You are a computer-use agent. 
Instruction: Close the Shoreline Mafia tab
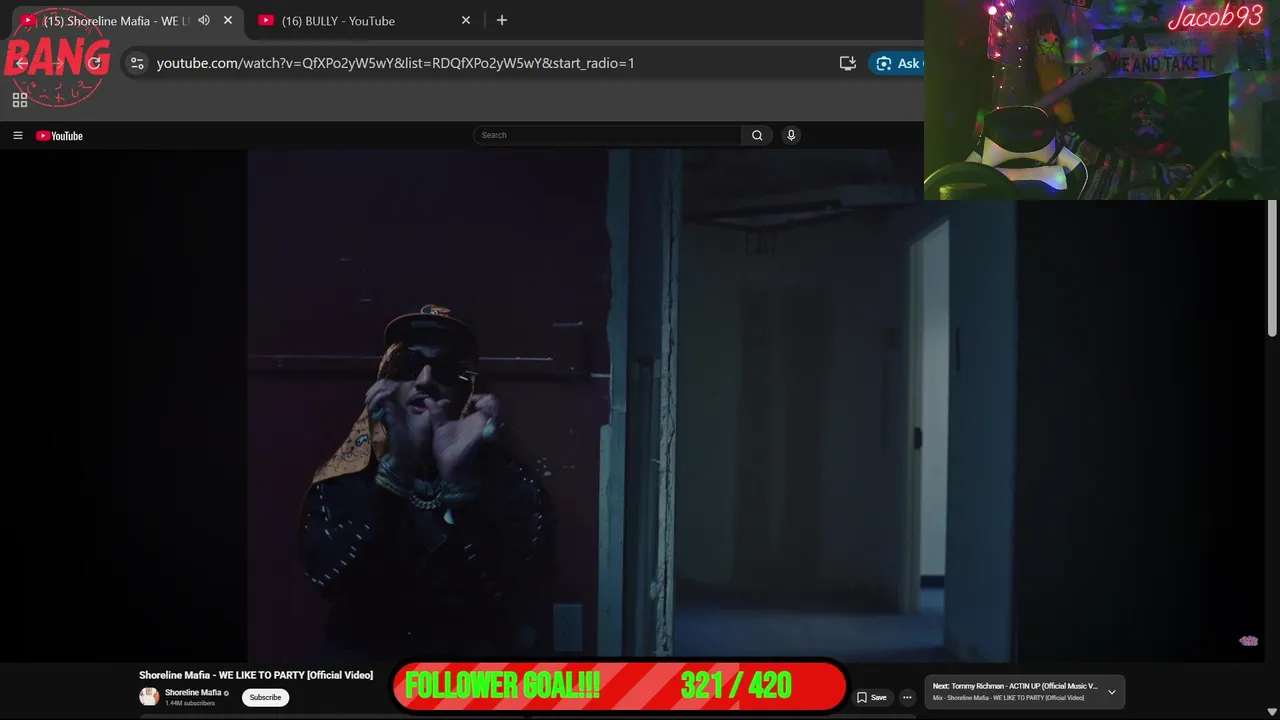pyautogui.click(x=228, y=20)
